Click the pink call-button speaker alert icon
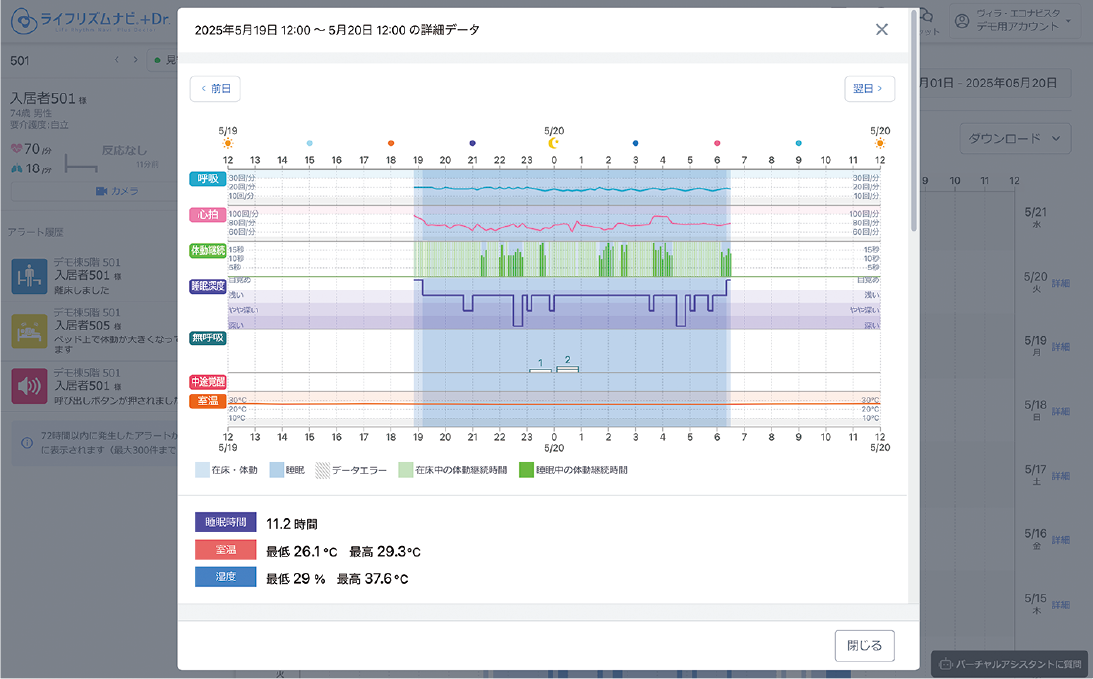 click(30, 386)
